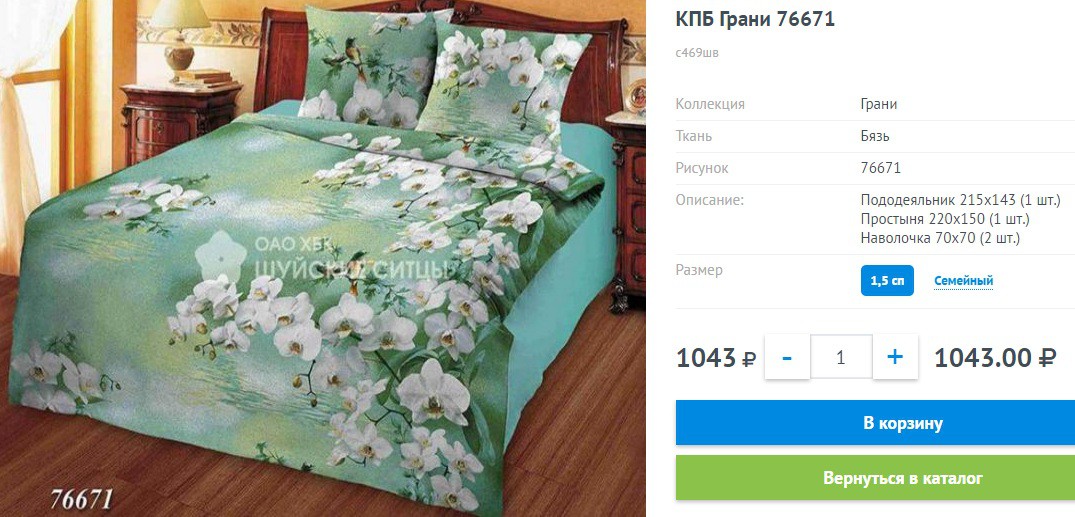
Task: Increase quantity with the plus button
Action: [x=895, y=357]
